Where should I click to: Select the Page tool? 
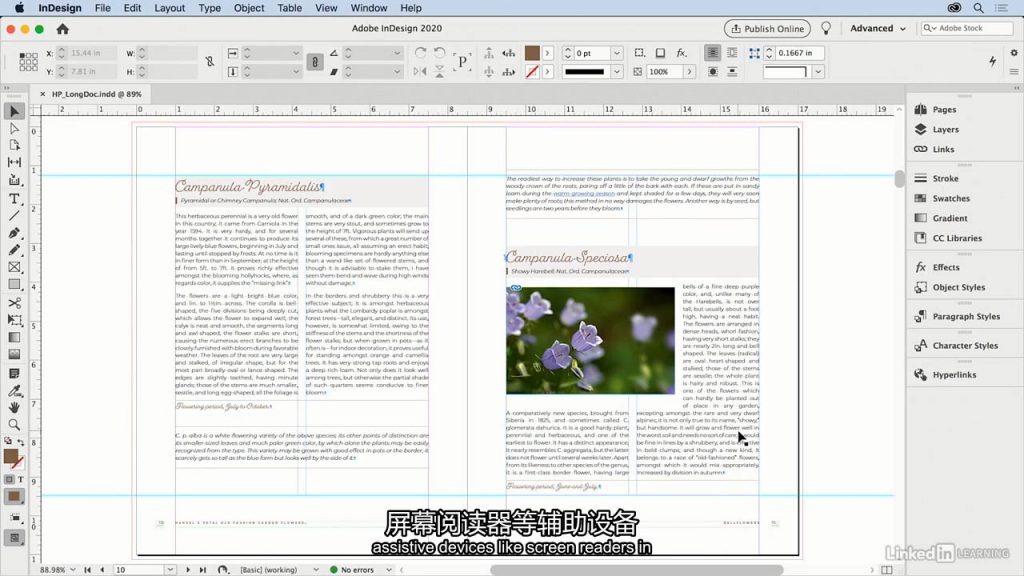tap(14, 145)
